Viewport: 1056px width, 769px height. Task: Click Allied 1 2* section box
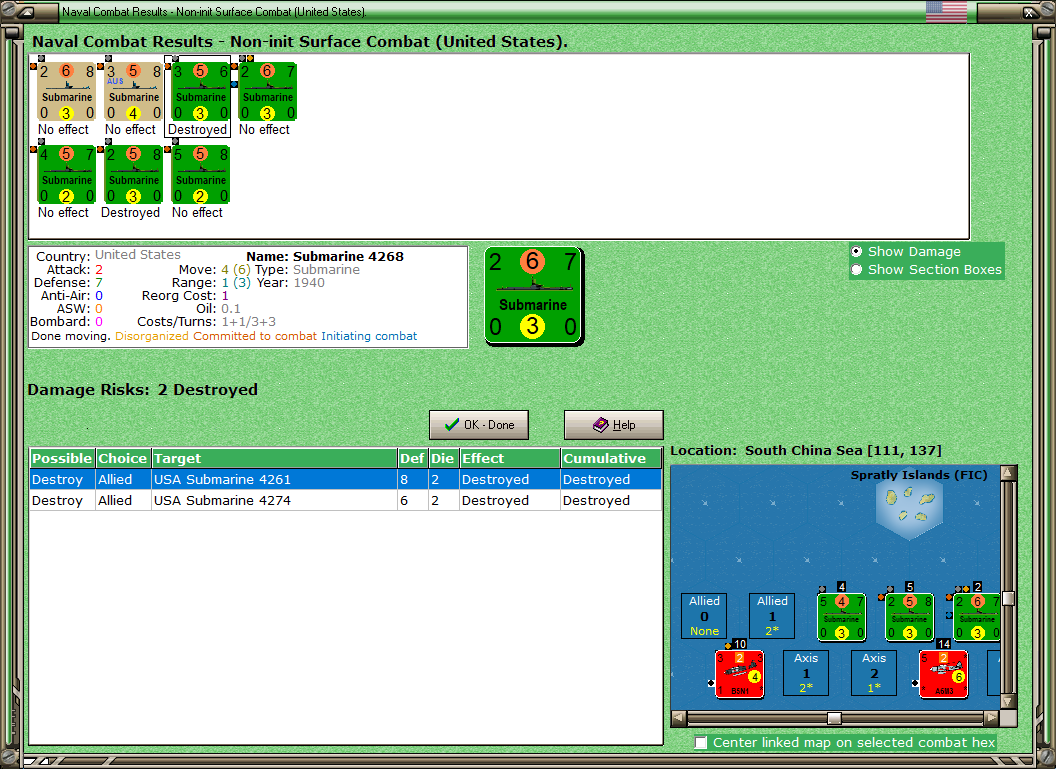click(x=772, y=615)
